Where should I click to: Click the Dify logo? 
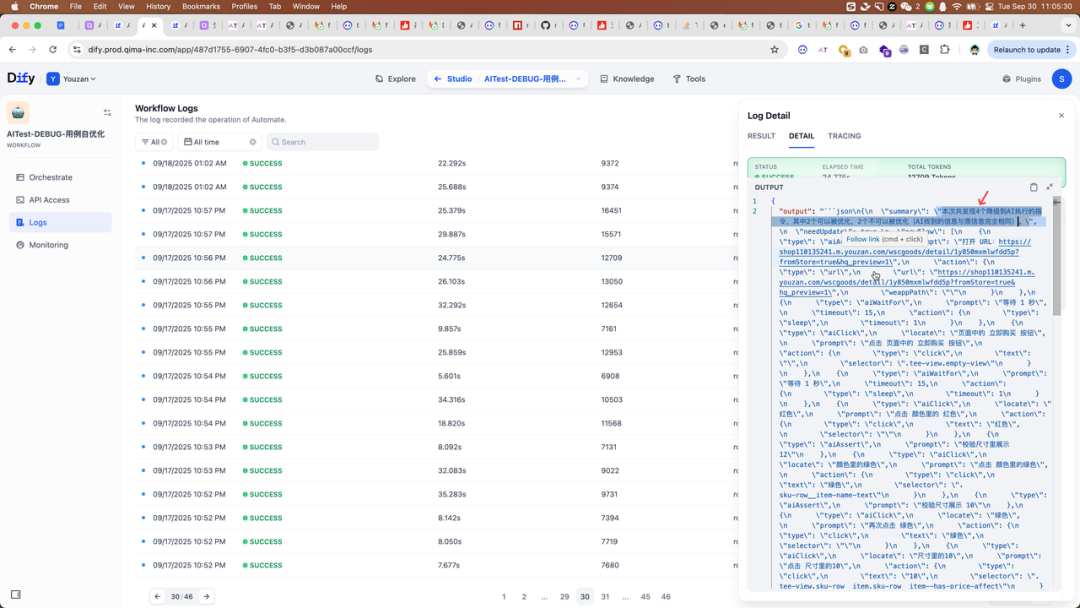[21, 78]
